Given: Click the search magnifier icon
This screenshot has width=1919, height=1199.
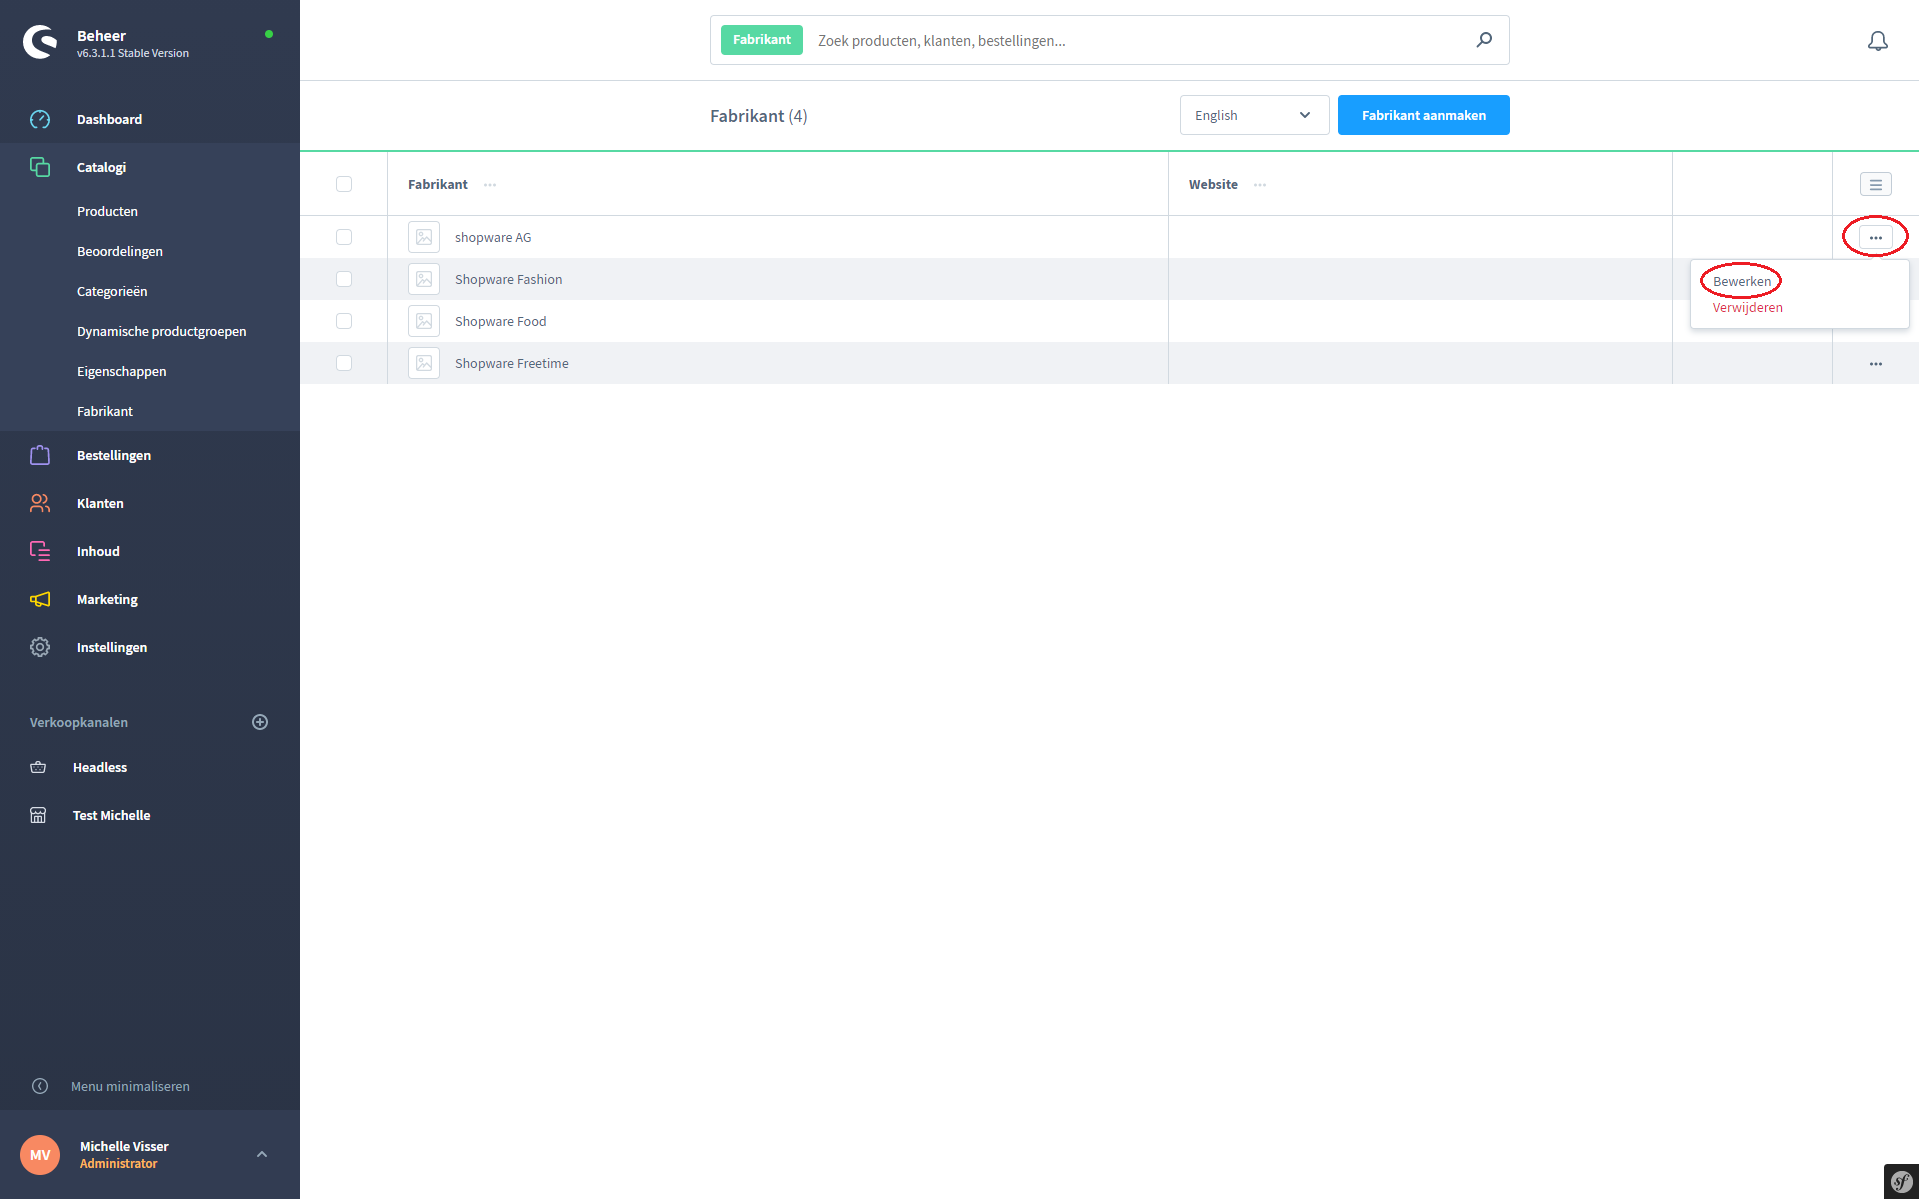Looking at the screenshot, I should click(1484, 40).
